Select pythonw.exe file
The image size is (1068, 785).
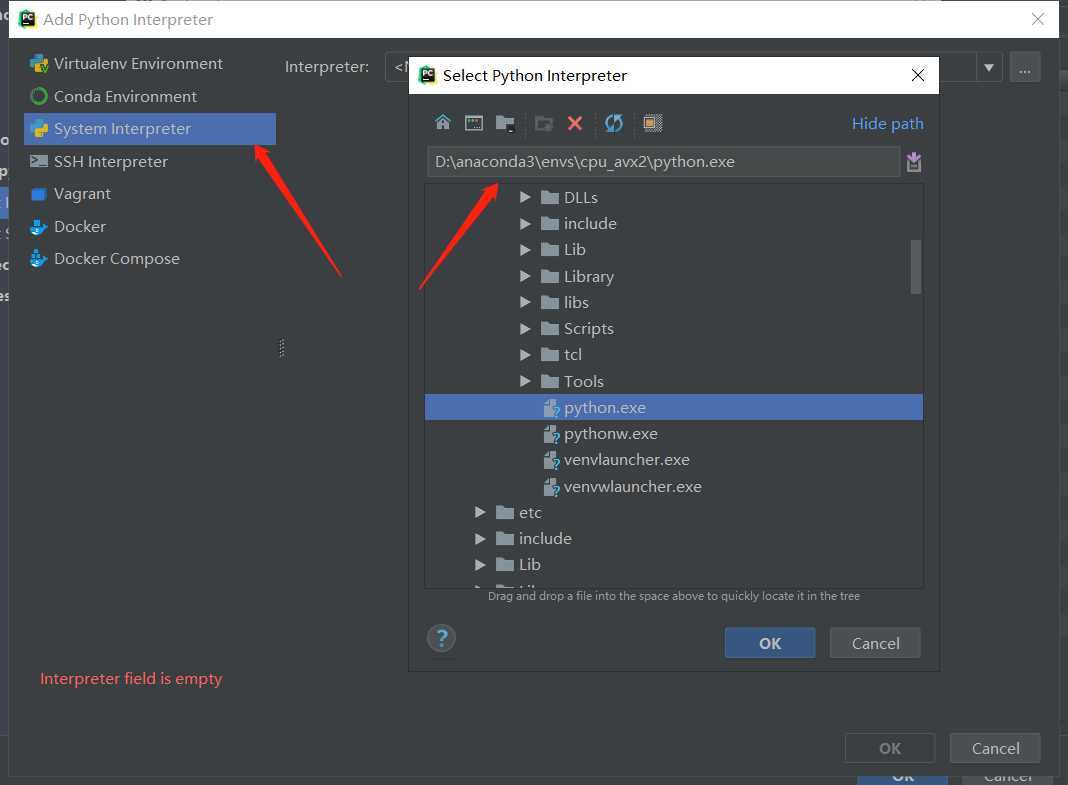674,434
